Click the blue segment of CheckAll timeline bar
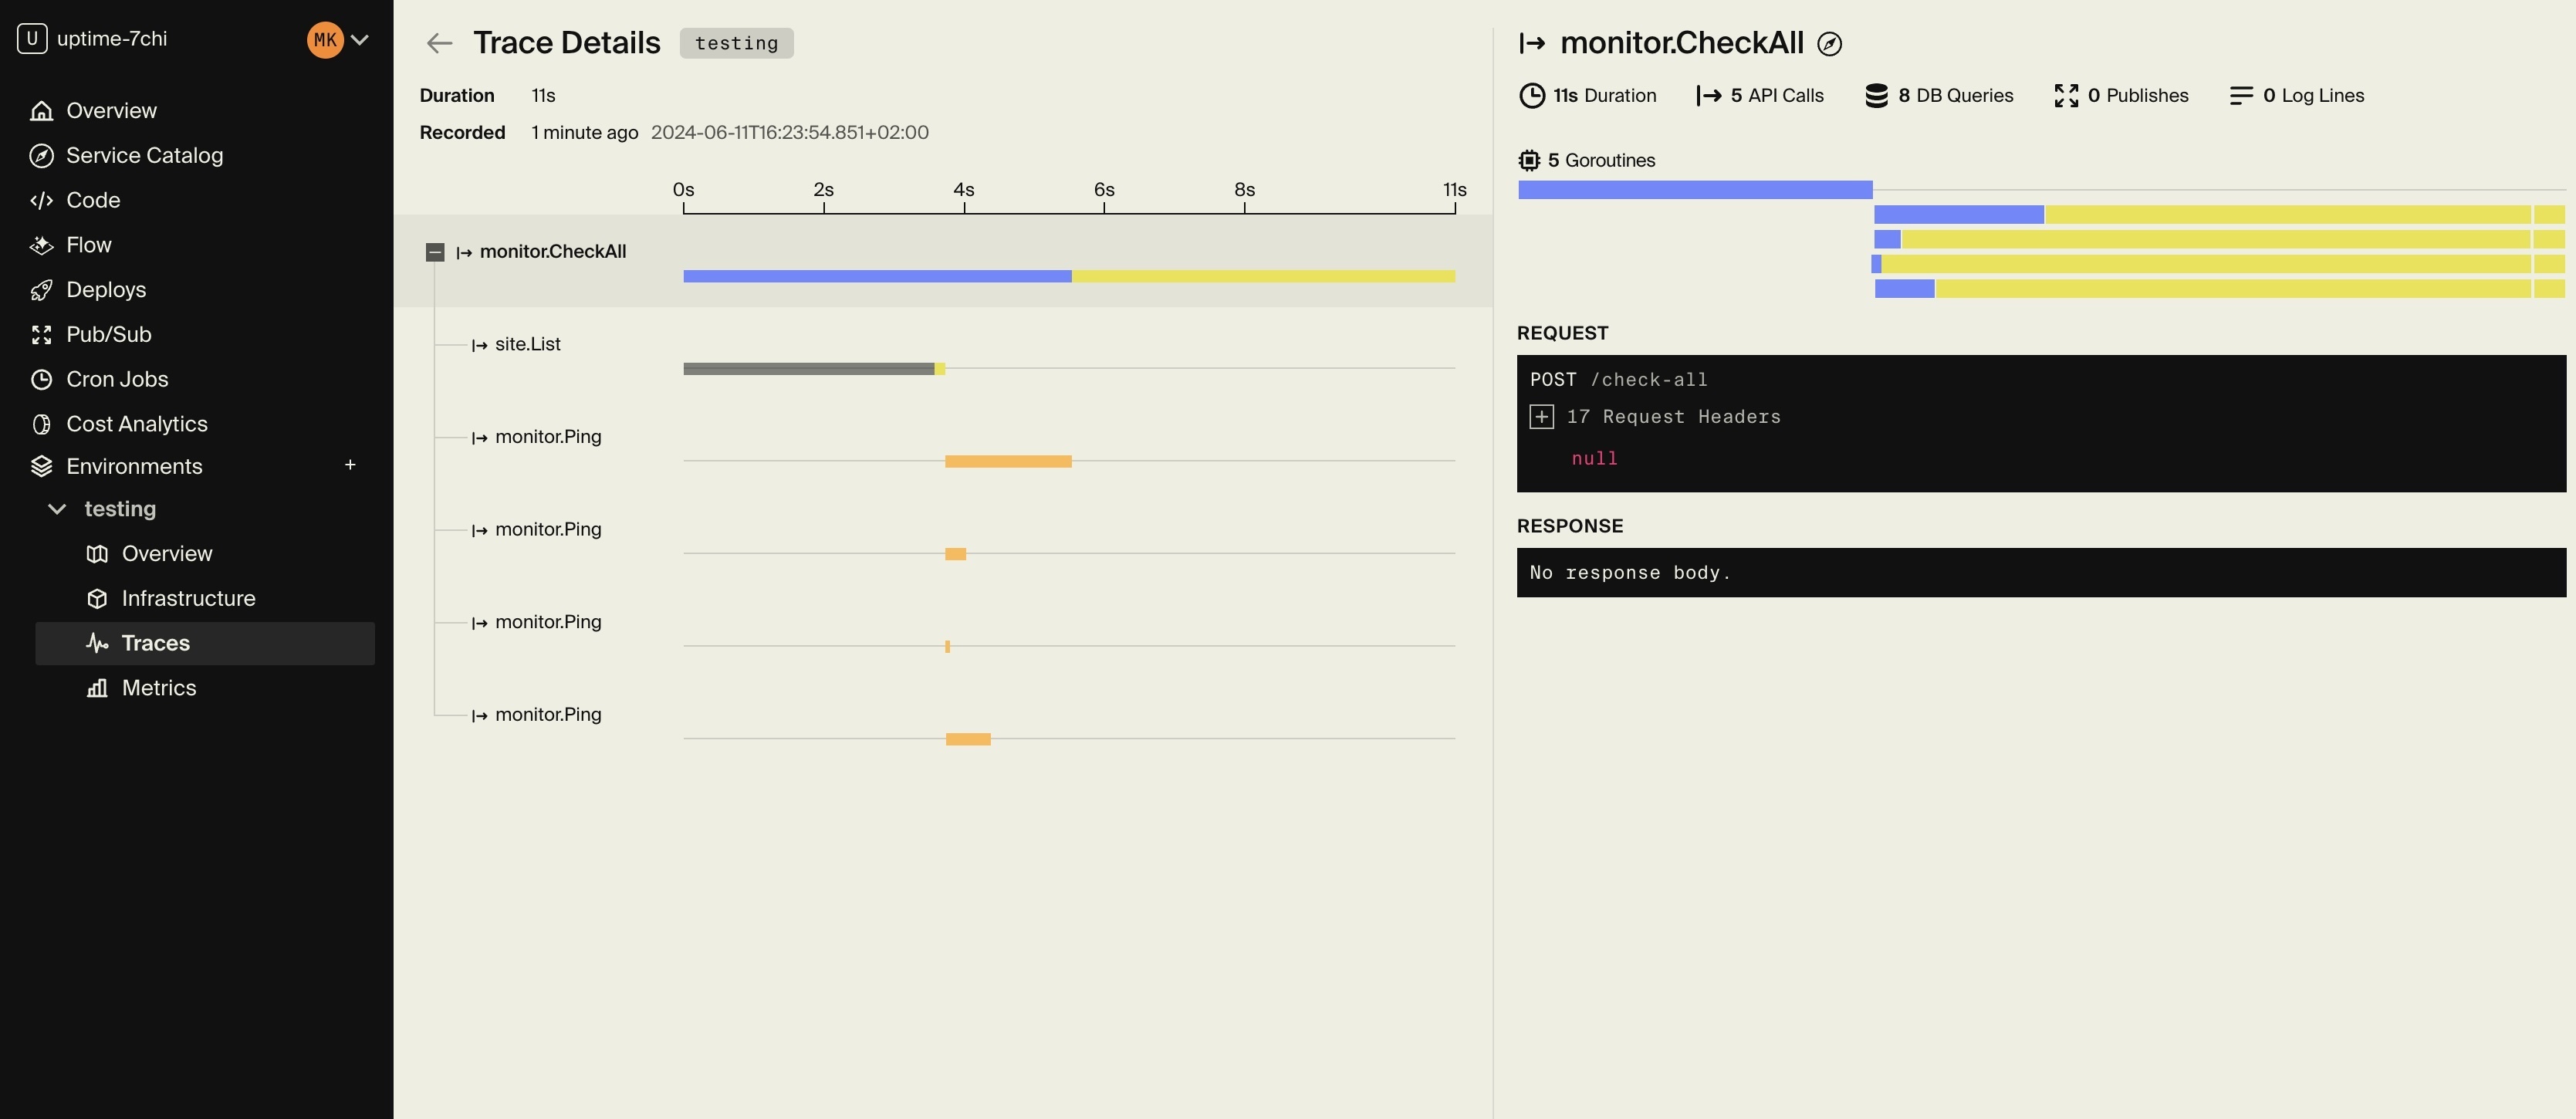This screenshot has width=2576, height=1119. click(876, 276)
